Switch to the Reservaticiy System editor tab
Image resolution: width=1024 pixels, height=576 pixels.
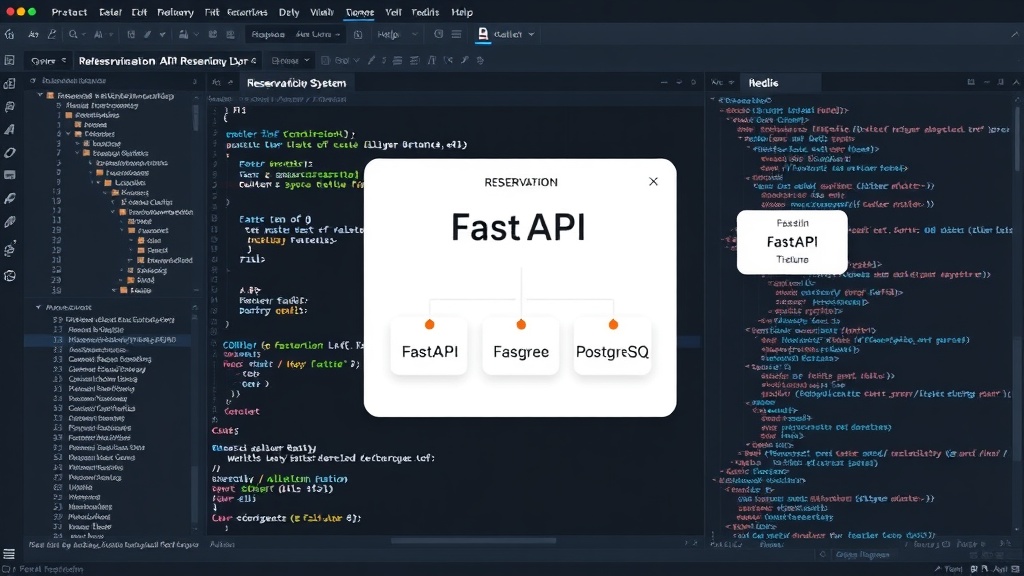[296, 83]
